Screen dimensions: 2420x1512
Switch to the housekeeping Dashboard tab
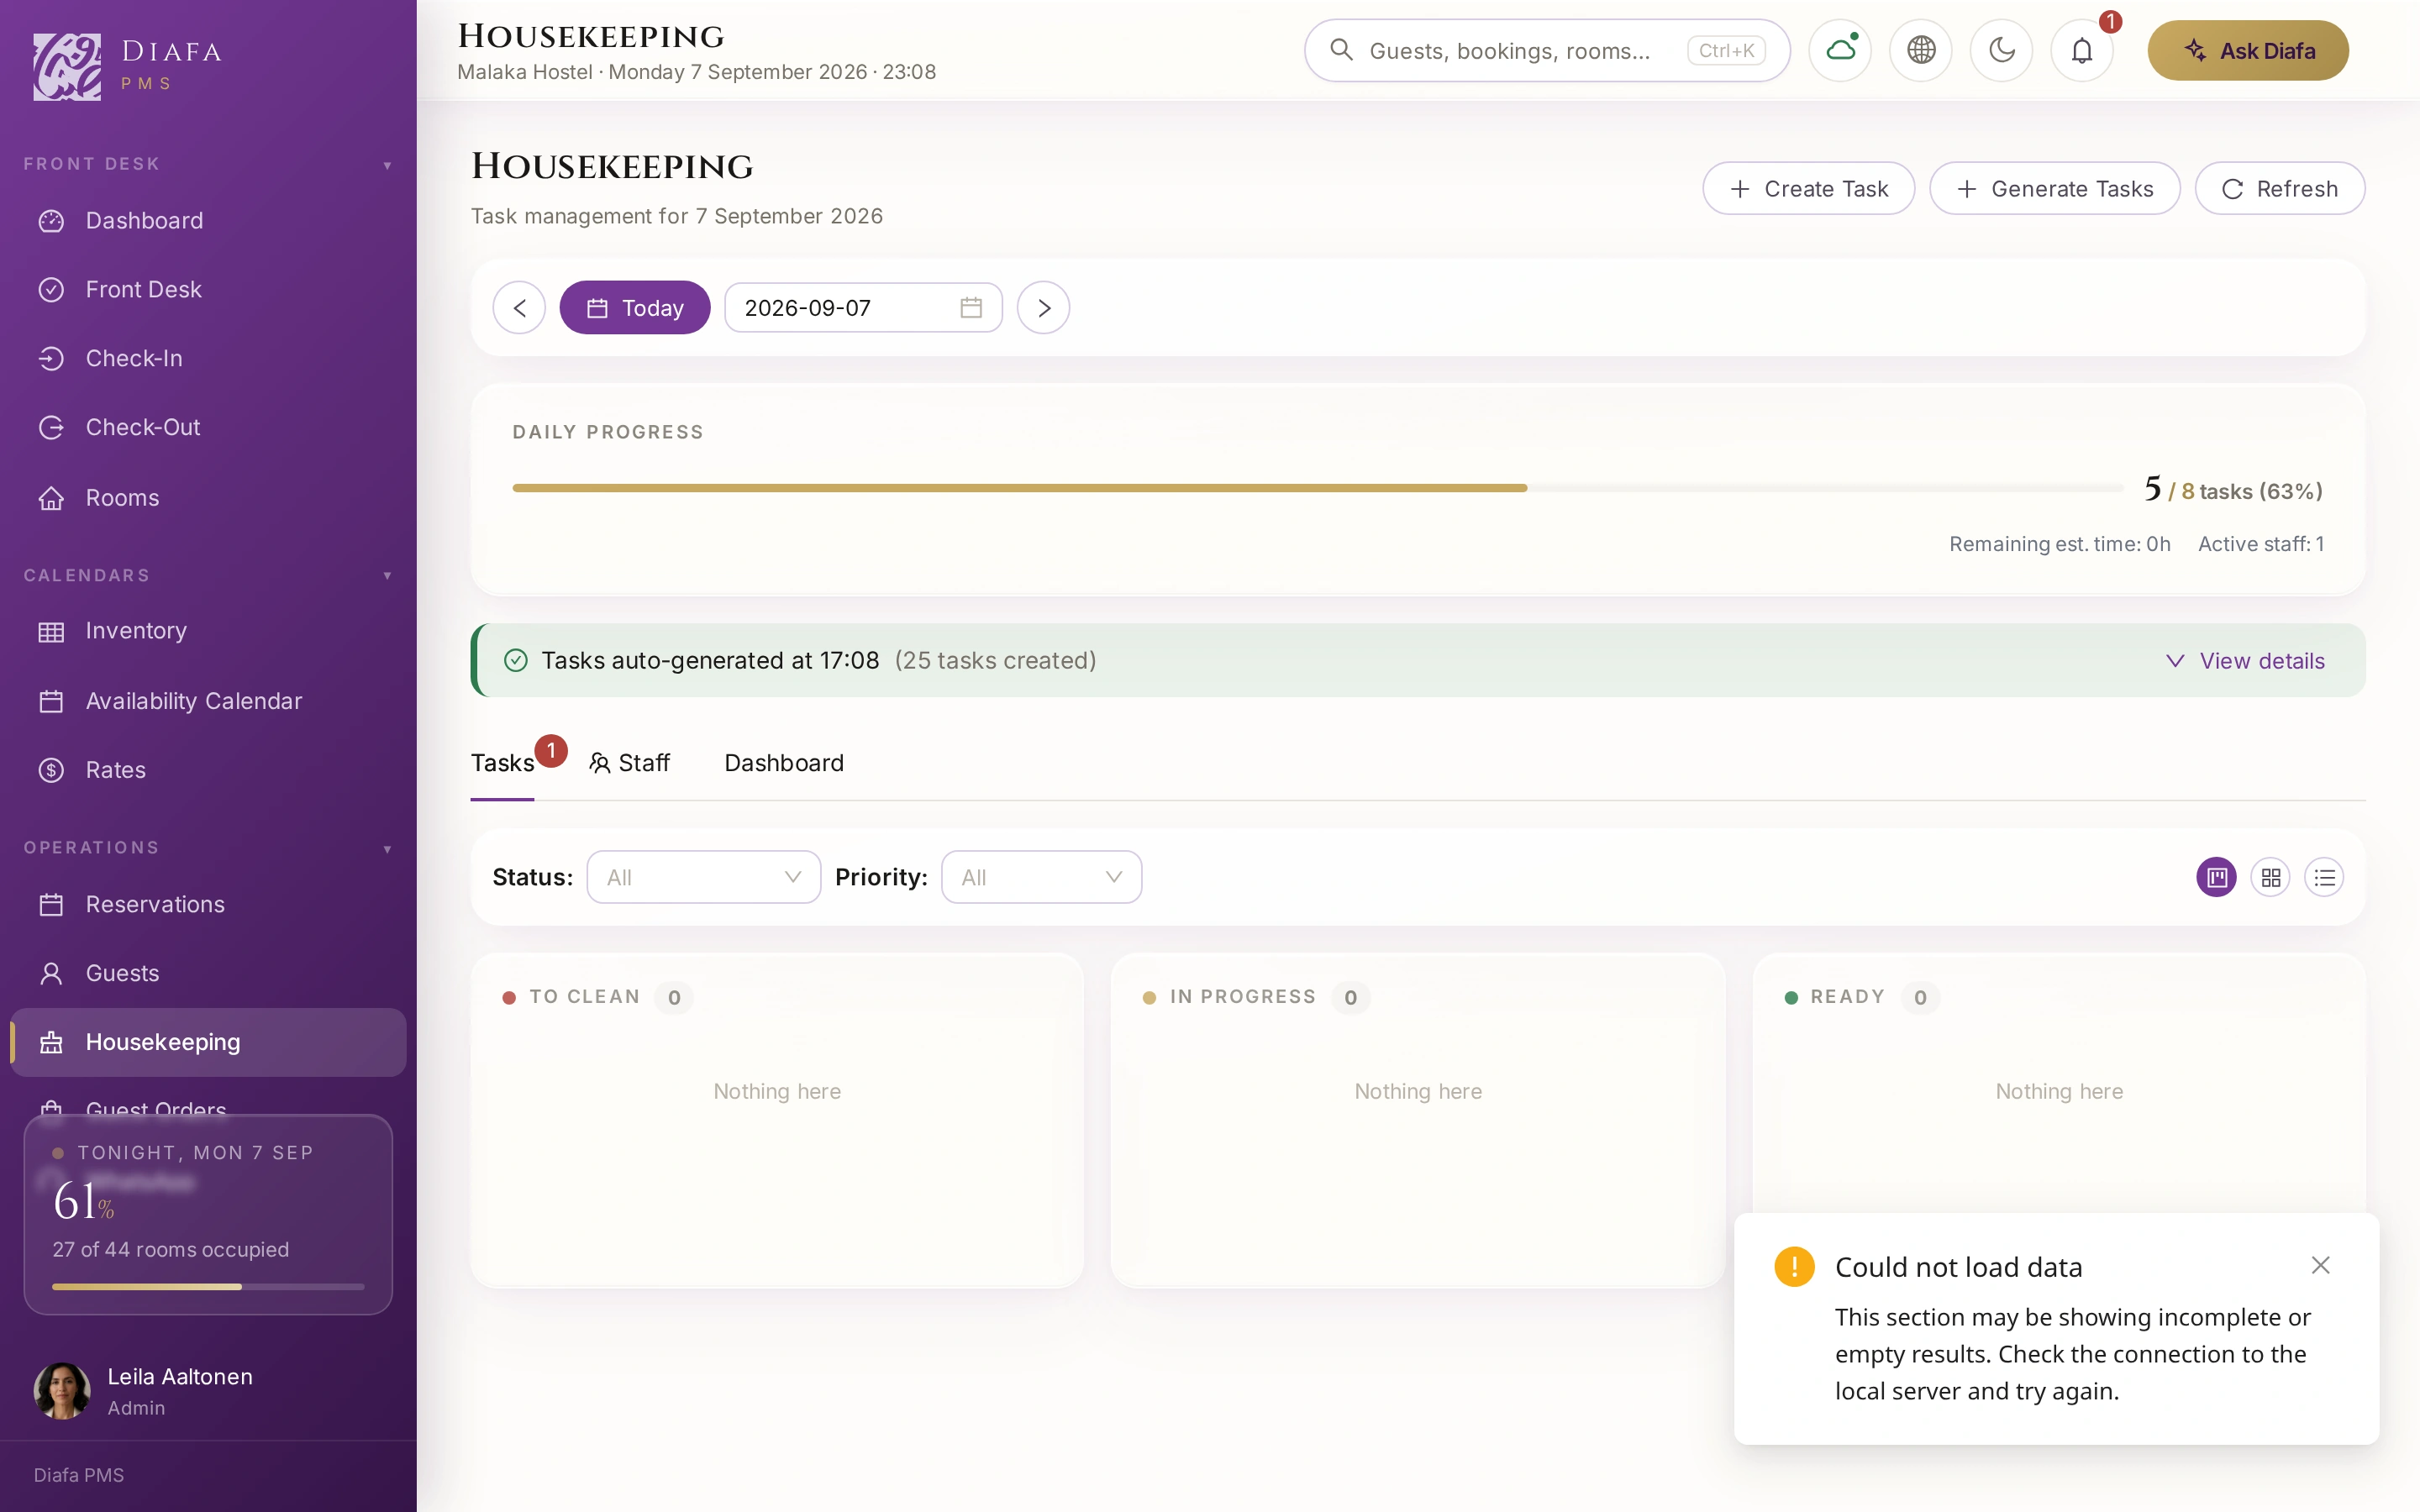[x=784, y=763]
